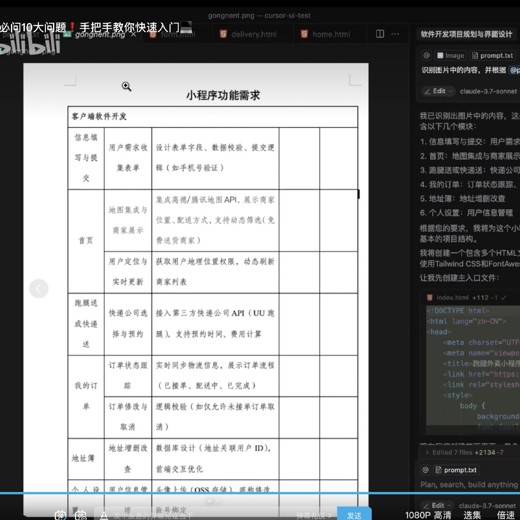
Task: Click the blue 发送 send button
Action: (354, 514)
